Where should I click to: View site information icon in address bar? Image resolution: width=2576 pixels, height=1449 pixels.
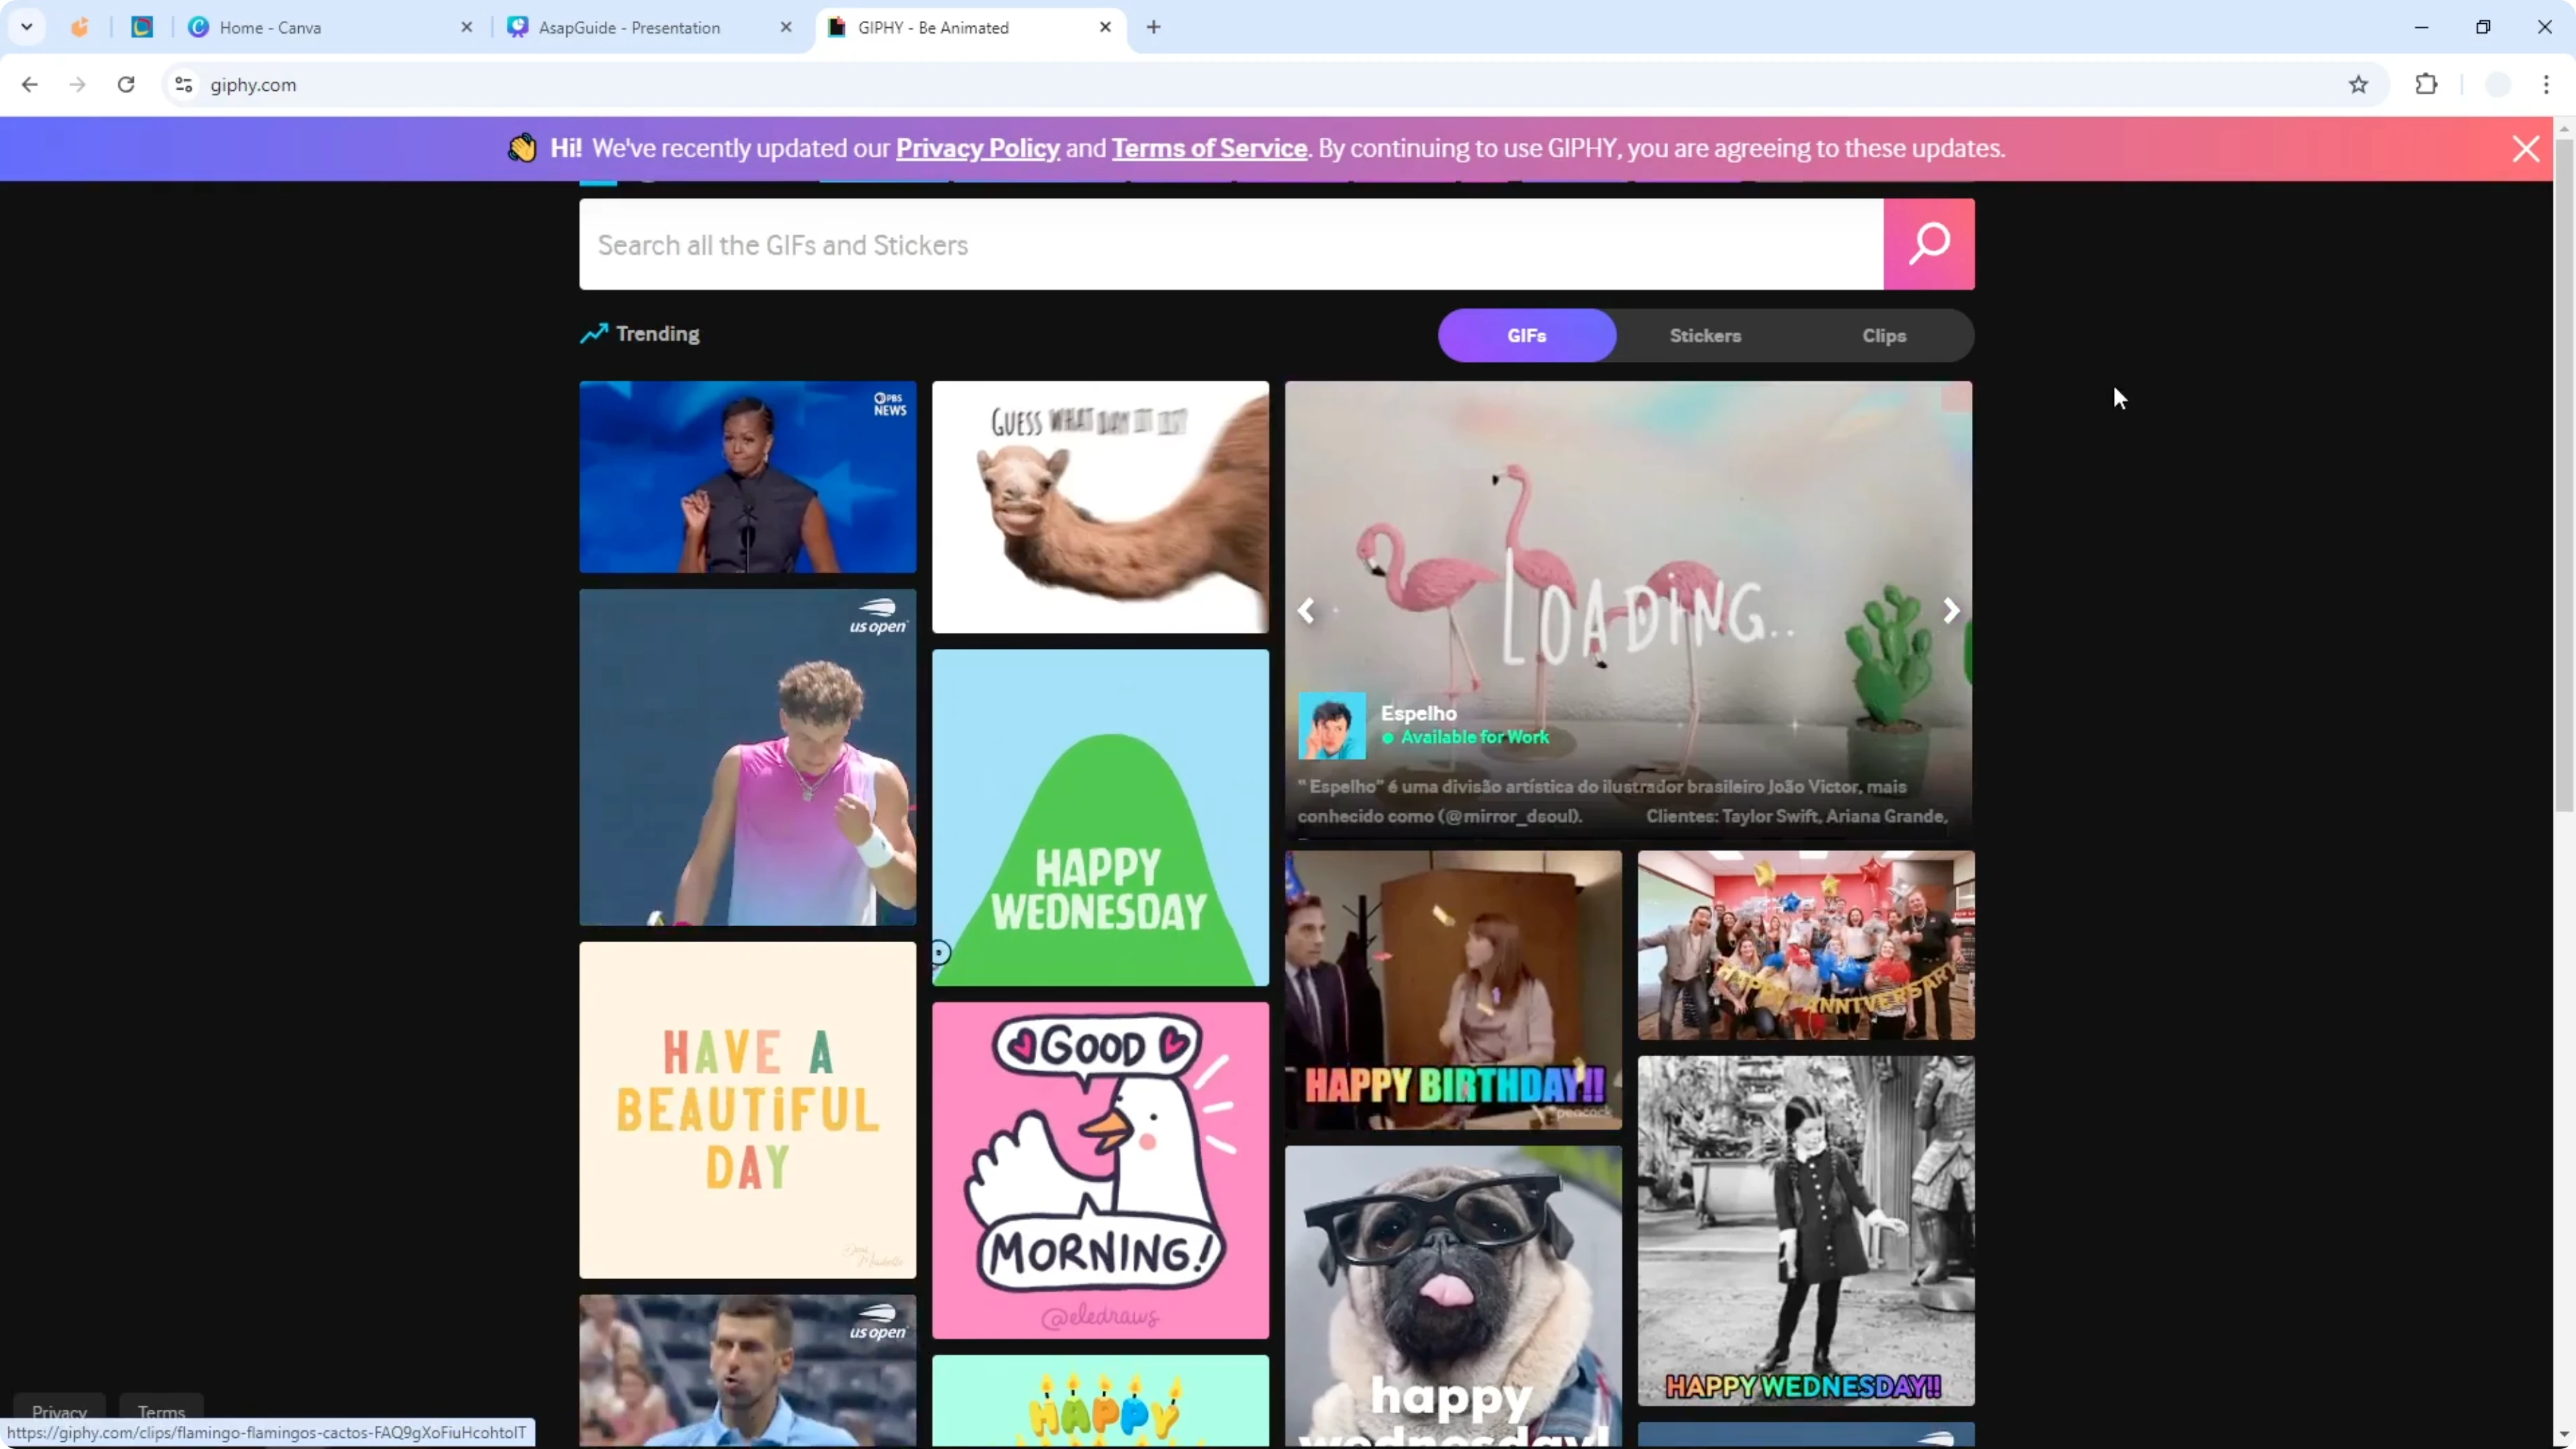click(184, 85)
